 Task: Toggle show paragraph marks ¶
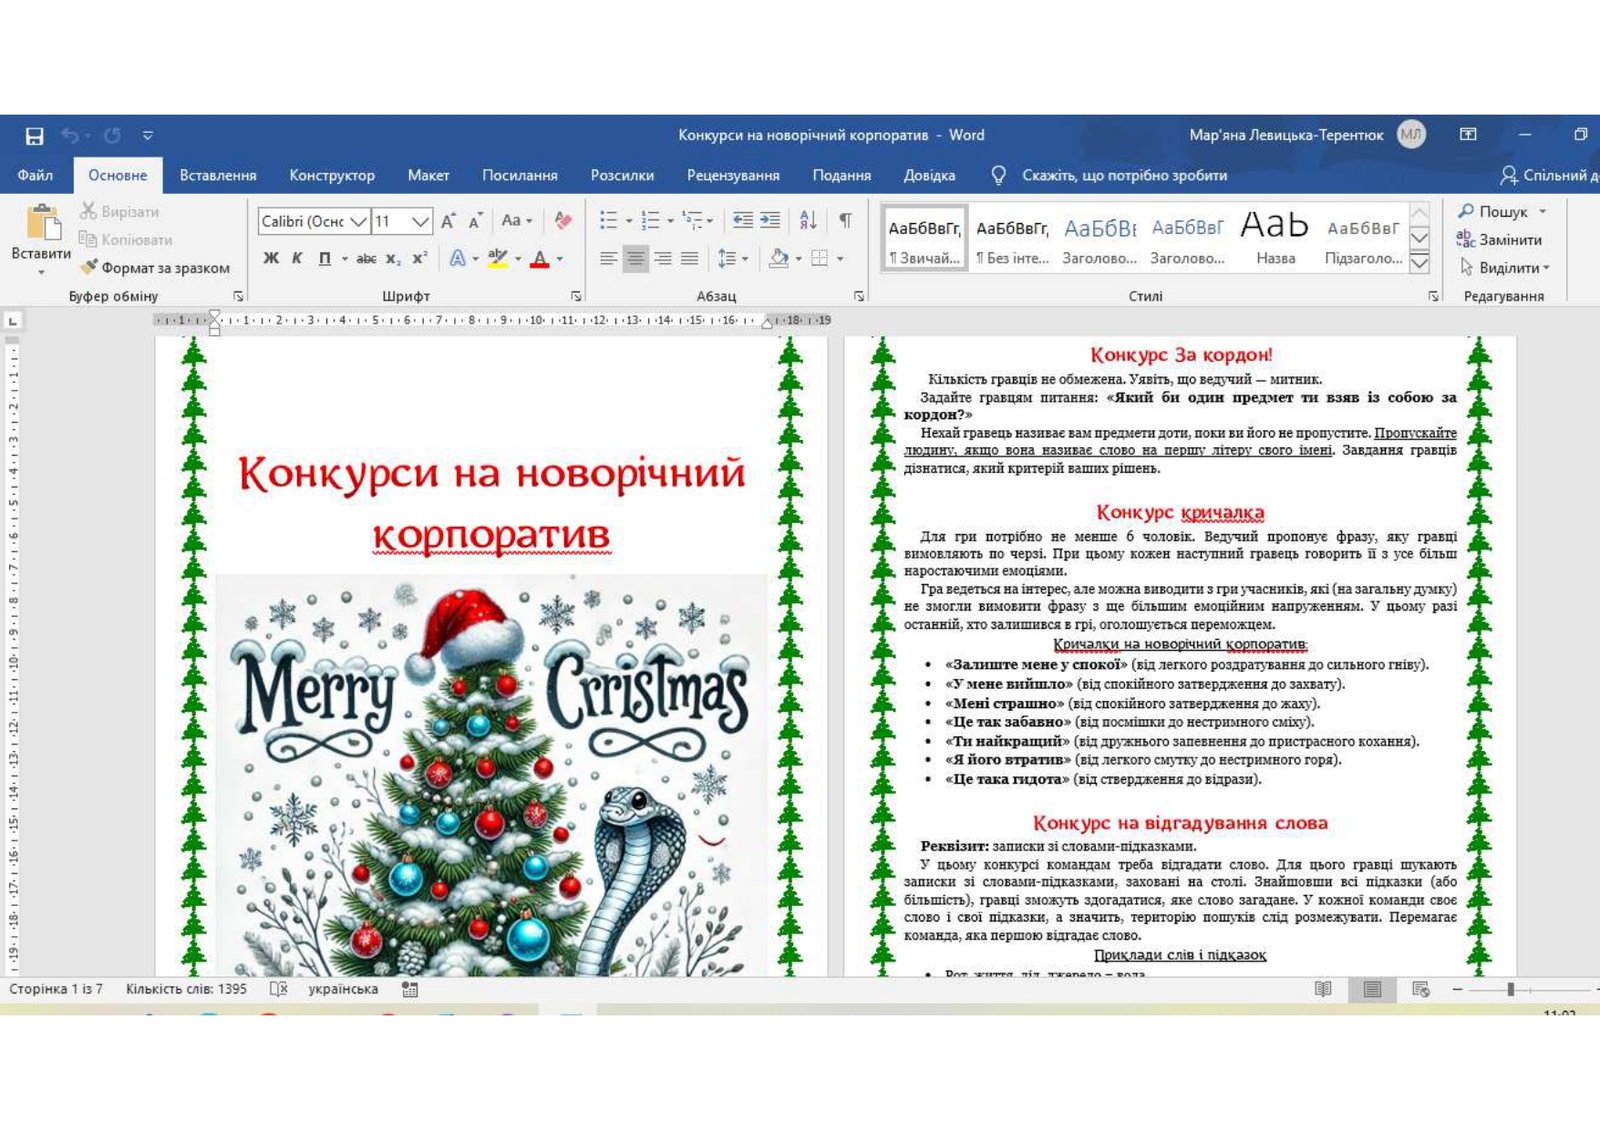(846, 221)
